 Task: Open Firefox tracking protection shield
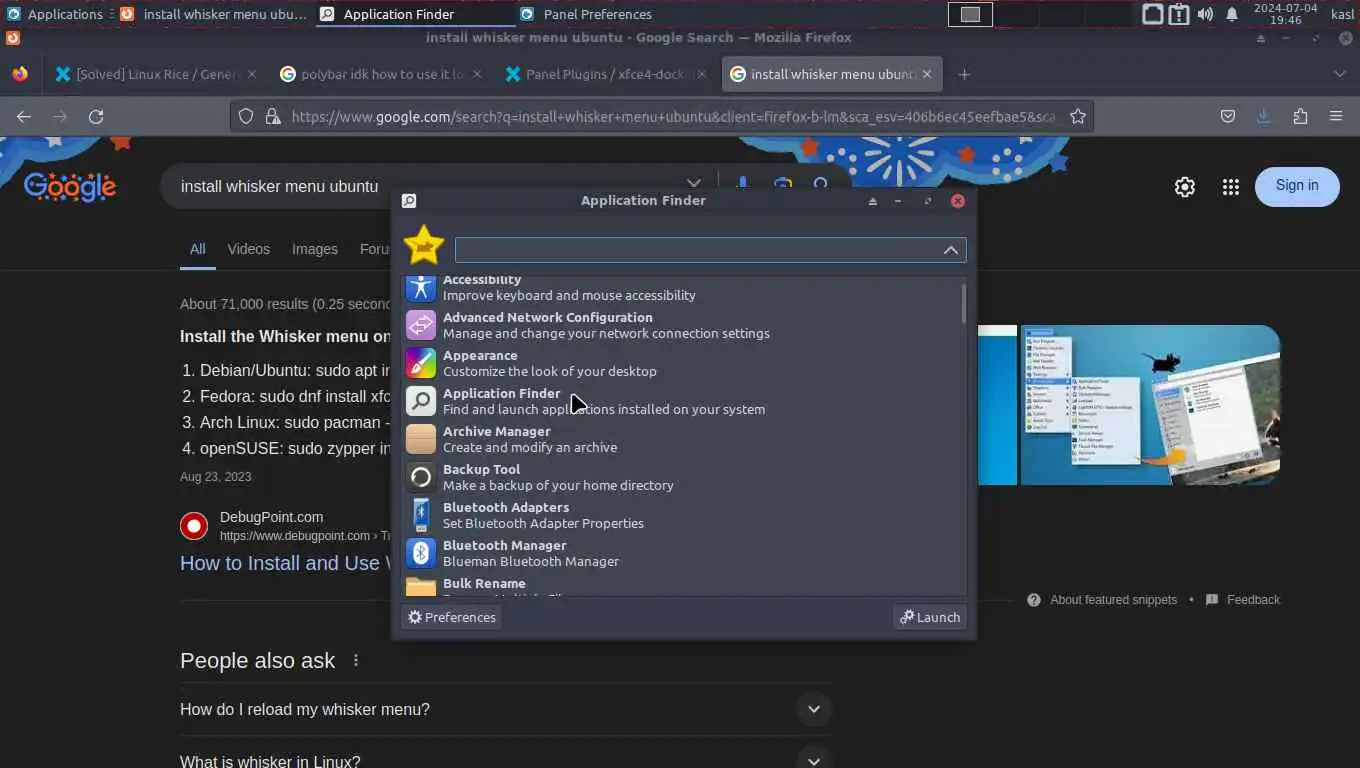pos(246,117)
